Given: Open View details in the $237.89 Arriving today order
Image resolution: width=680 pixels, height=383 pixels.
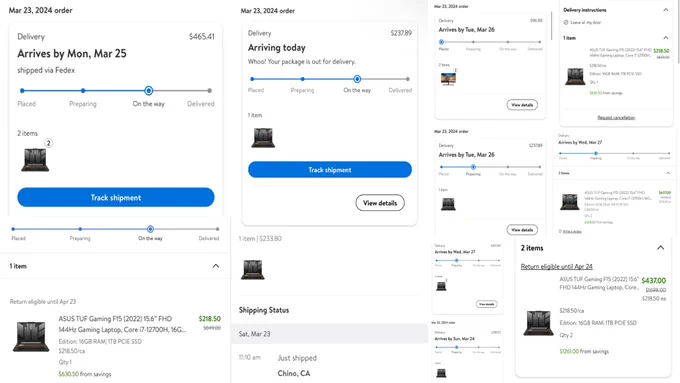Looking at the screenshot, I should tap(380, 203).
